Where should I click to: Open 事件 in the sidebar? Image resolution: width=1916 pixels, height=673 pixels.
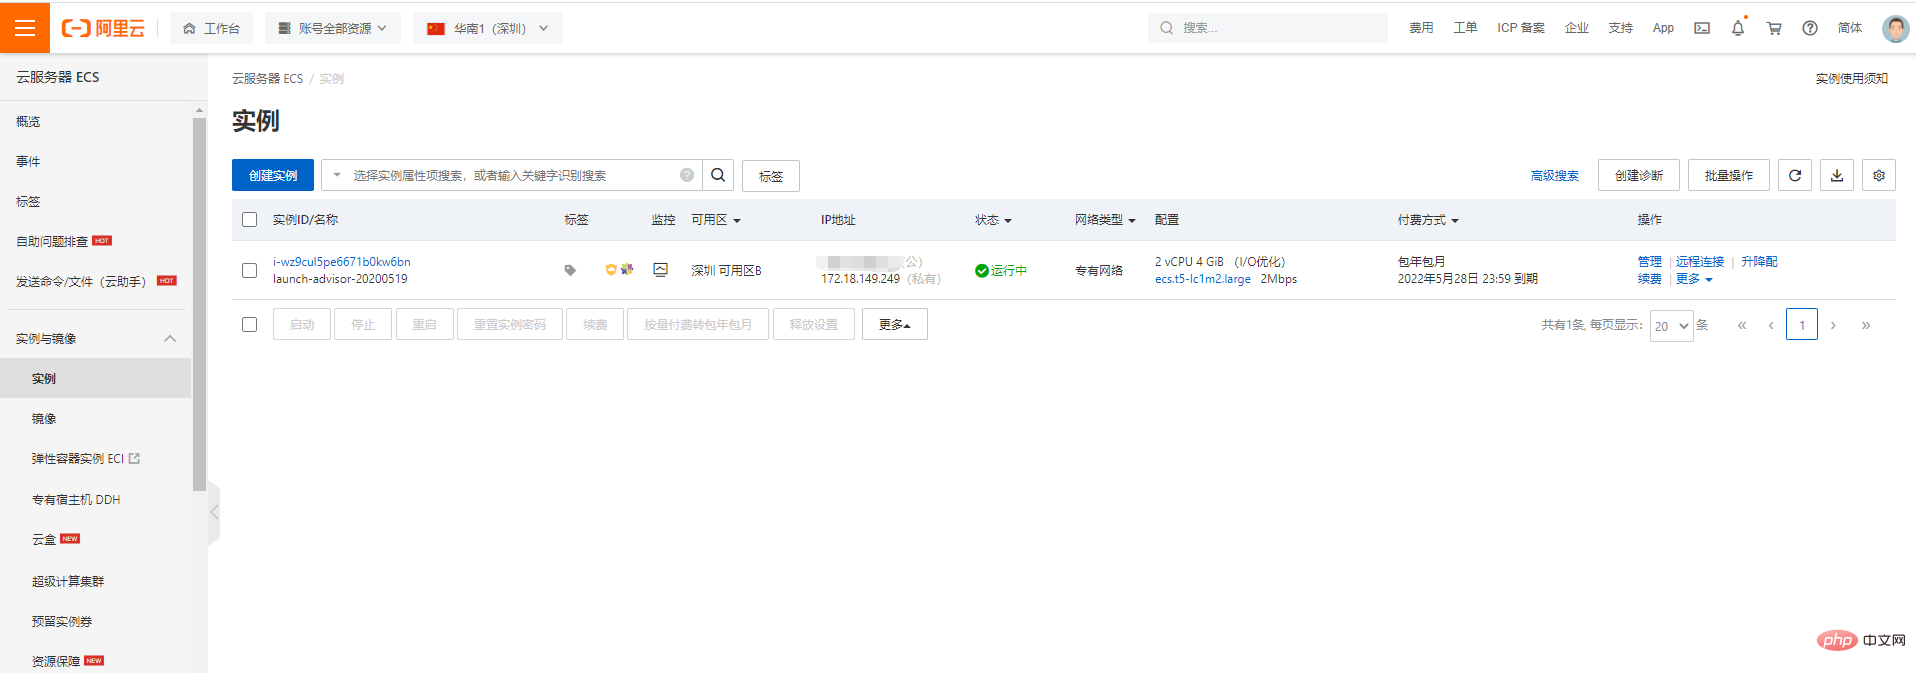(28, 161)
